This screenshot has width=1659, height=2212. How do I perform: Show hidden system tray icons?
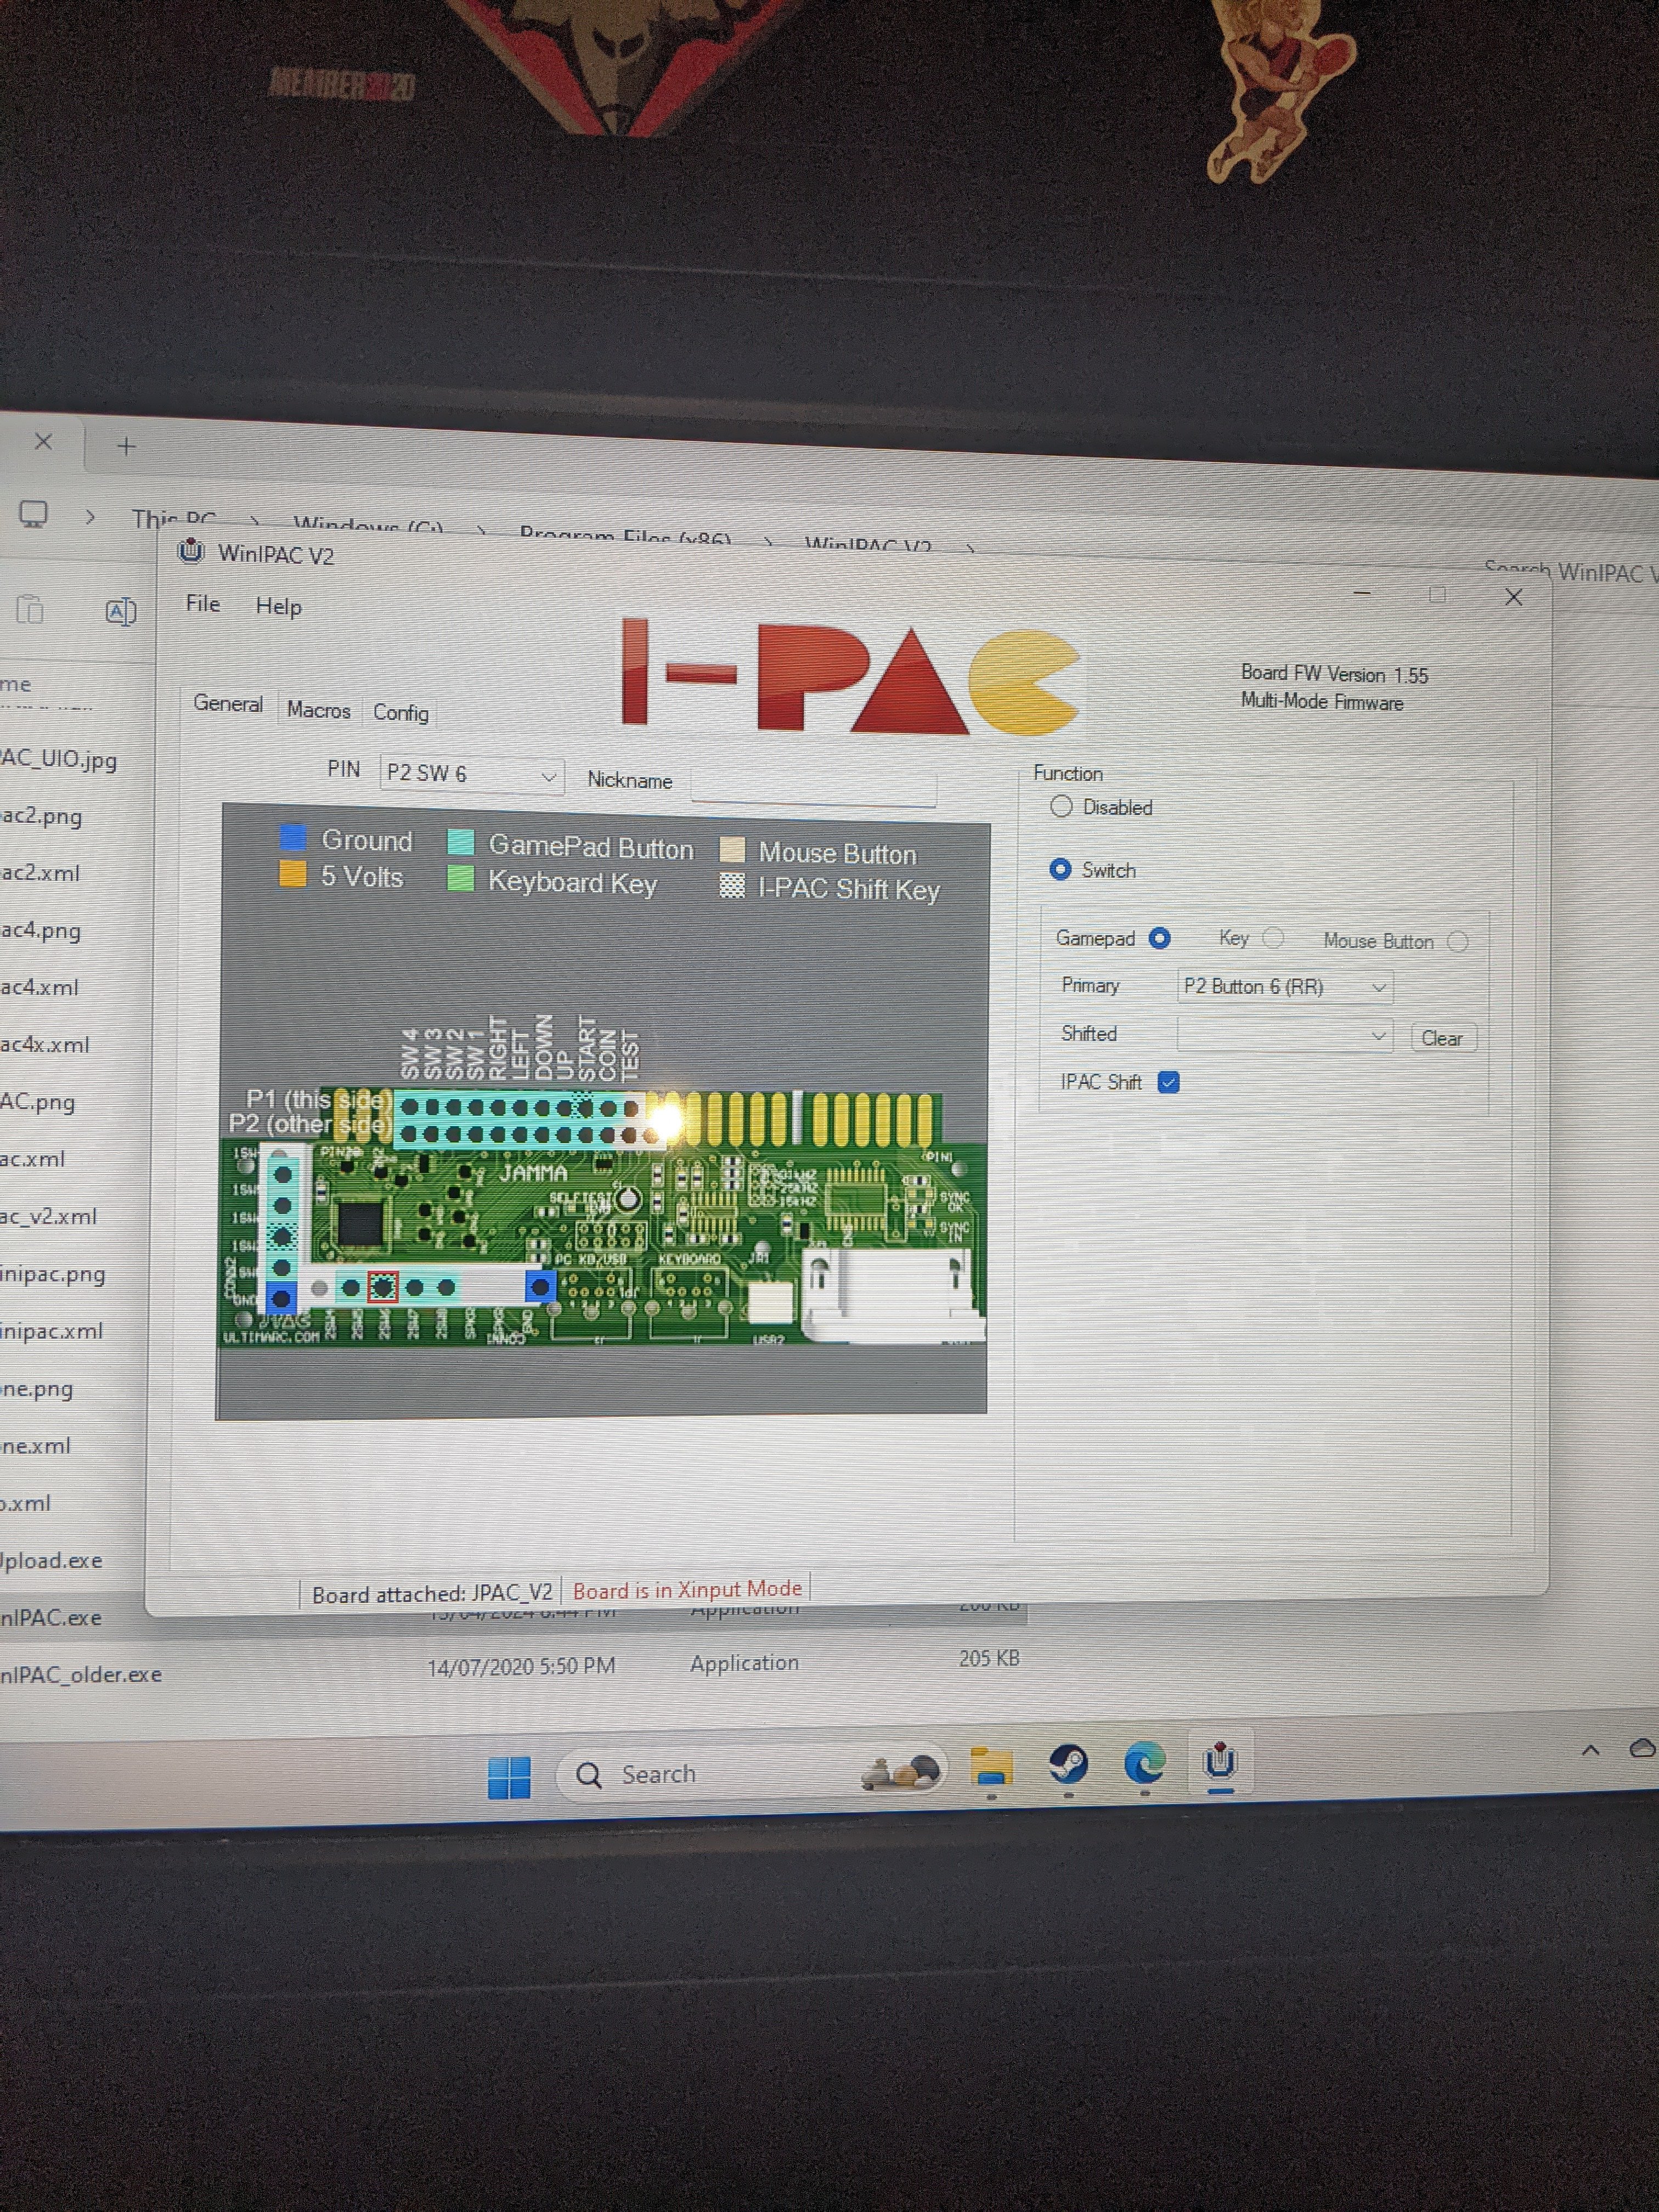tap(1590, 1750)
